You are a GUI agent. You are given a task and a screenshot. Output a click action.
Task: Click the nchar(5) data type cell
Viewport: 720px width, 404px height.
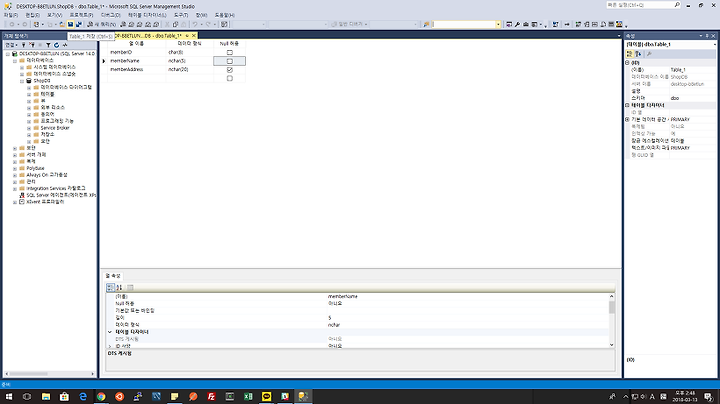click(x=189, y=61)
